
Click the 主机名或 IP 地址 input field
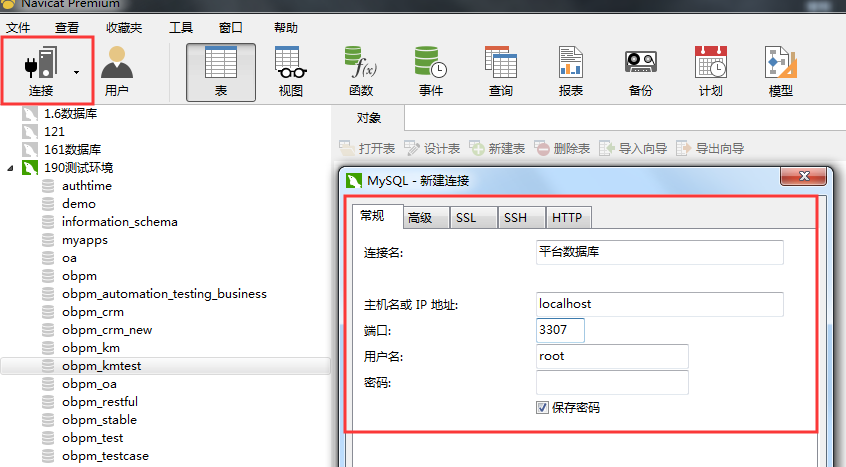(x=659, y=304)
